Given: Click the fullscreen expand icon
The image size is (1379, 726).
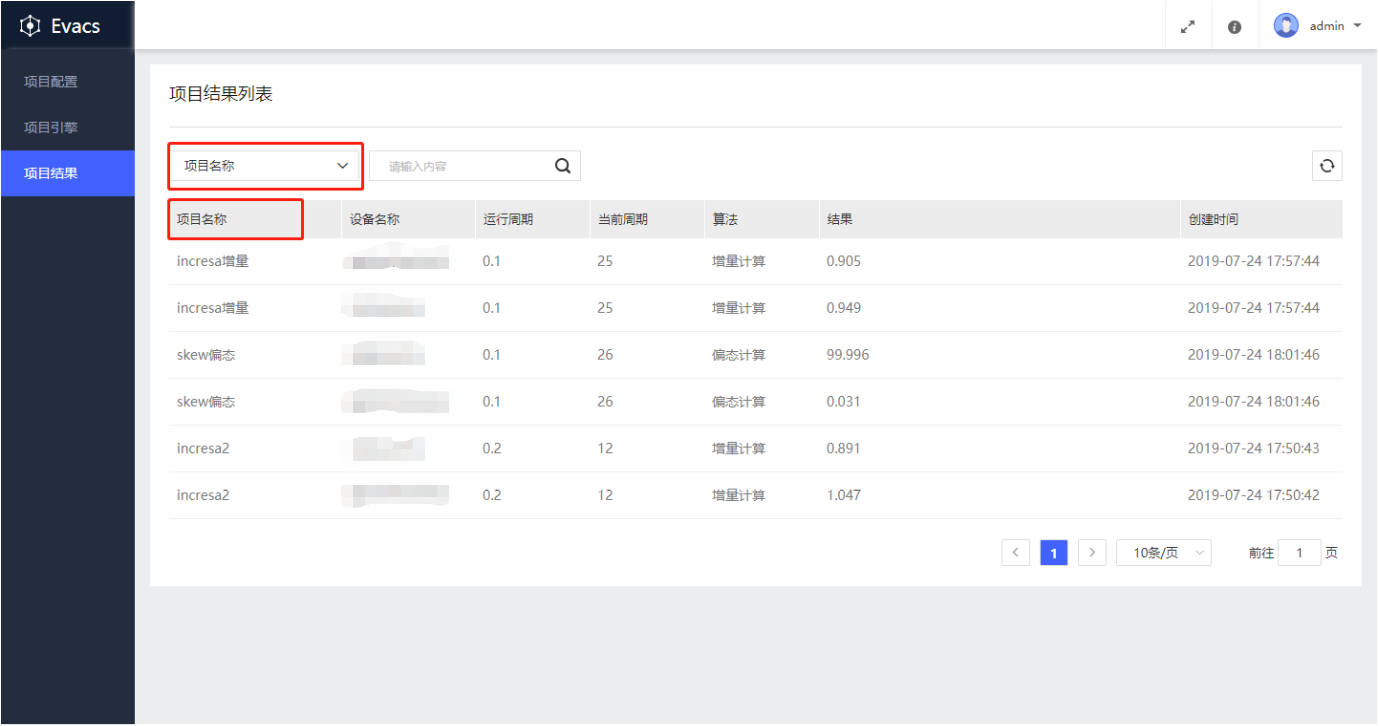Looking at the screenshot, I should 1188,27.
